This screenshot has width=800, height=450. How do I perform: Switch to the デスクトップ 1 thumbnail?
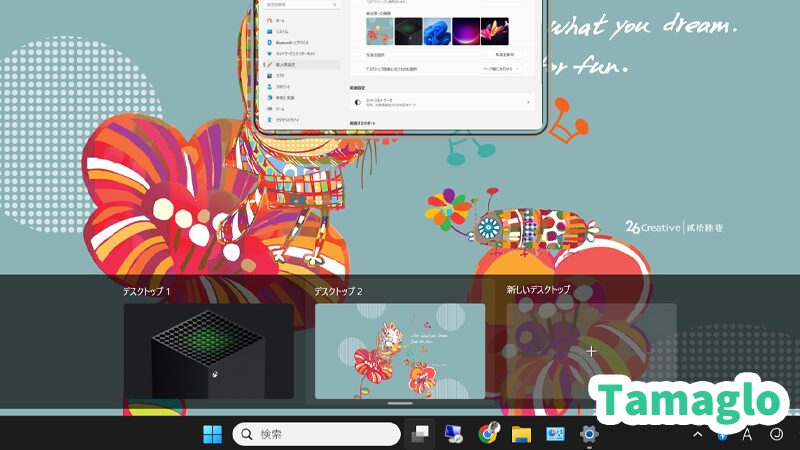pyautogui.click(x=209, y=351)
